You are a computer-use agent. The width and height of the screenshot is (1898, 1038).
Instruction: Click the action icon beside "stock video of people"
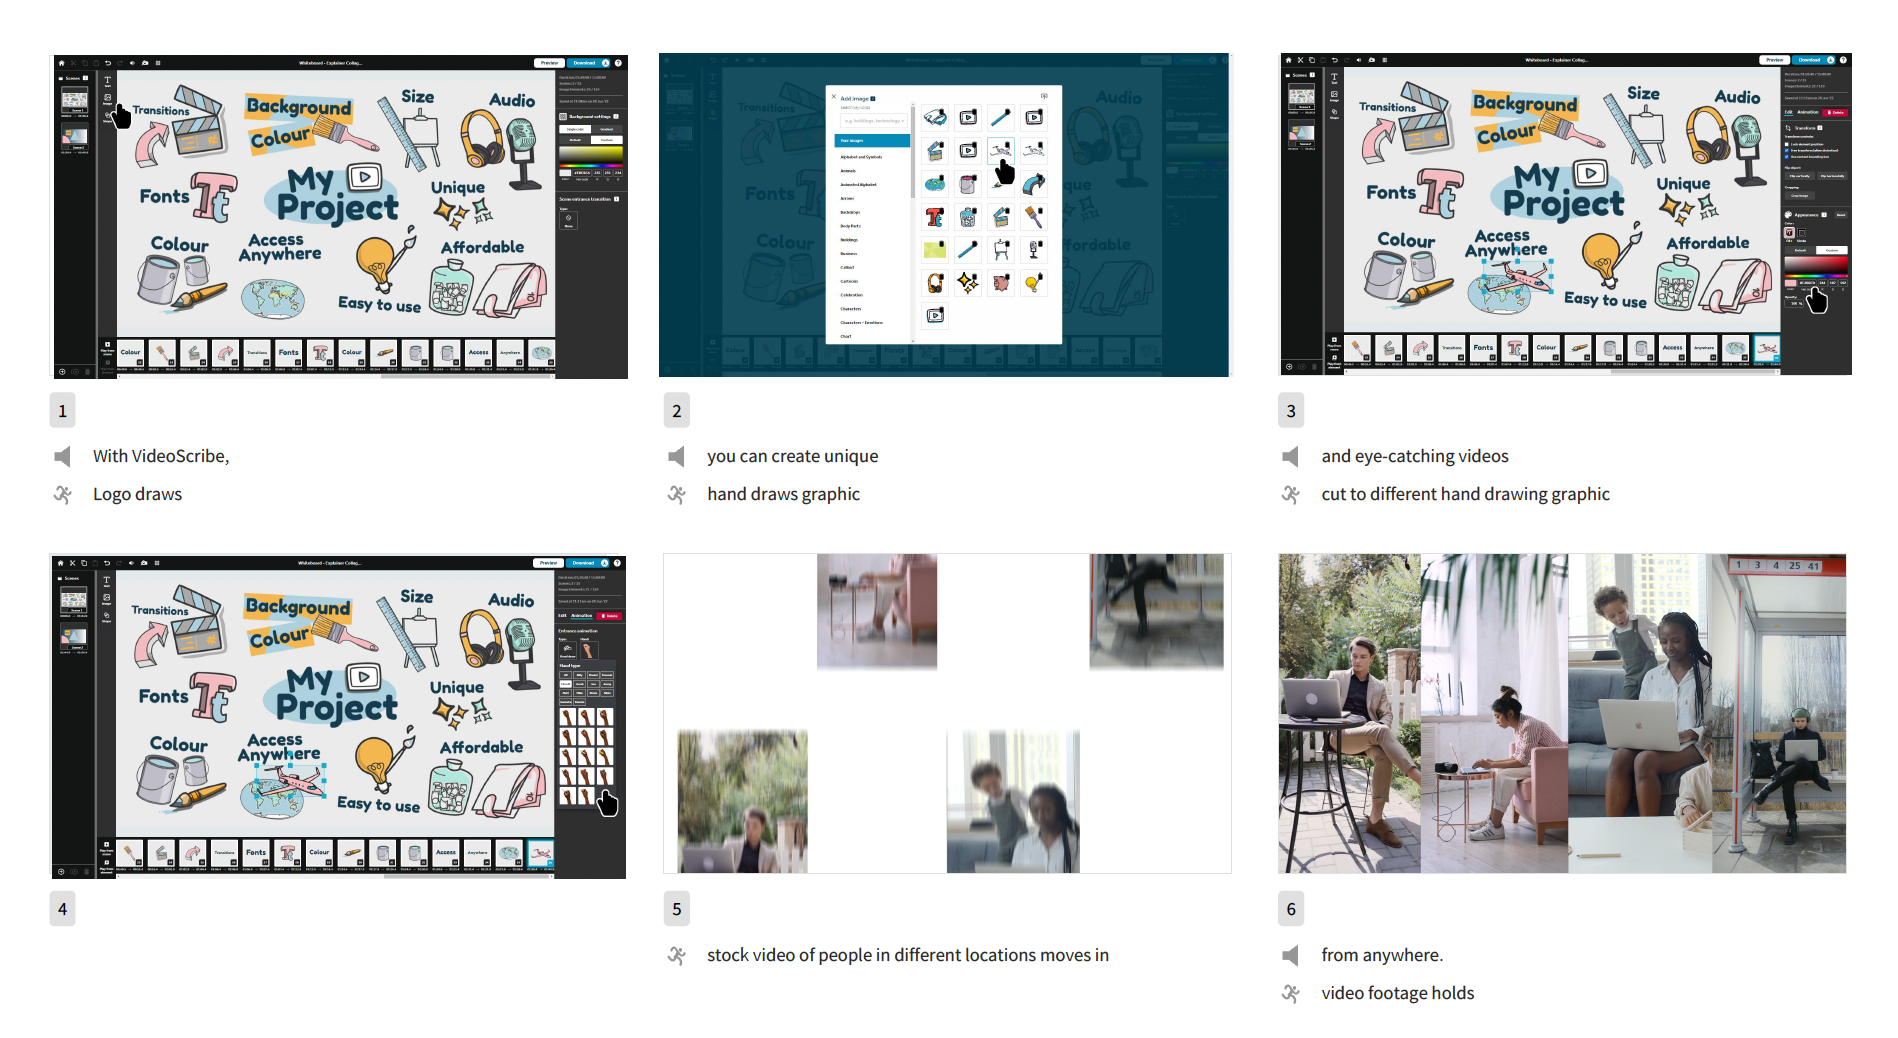(677, 956)
